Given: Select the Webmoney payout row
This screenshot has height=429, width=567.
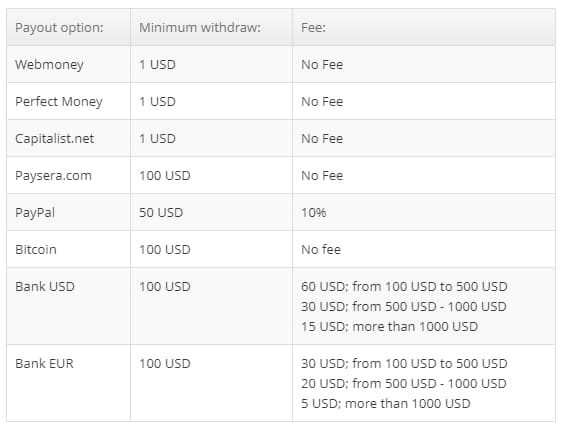Looking at the screenshot, I should pyautogui.click(x=281, y=64).
